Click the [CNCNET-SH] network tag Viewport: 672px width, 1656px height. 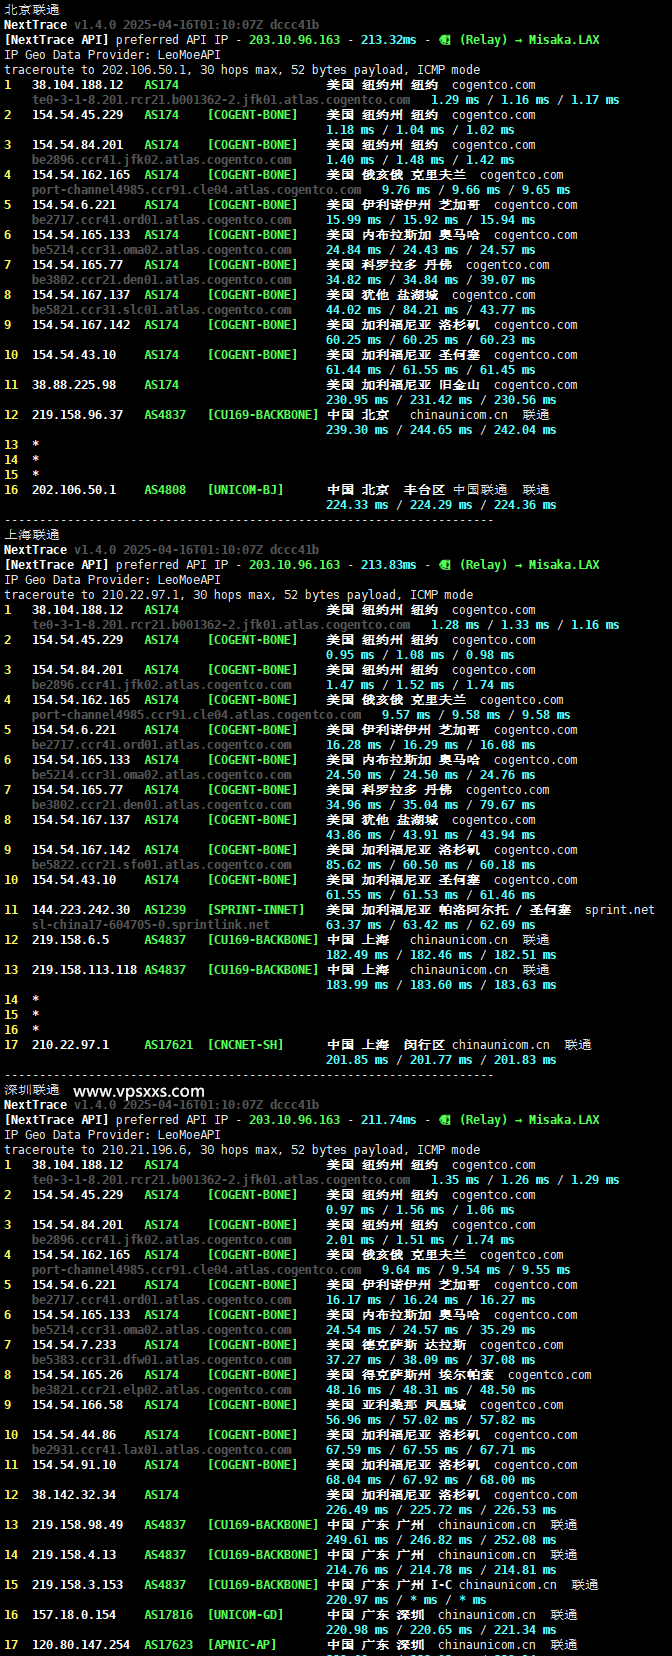[246, 1045]
